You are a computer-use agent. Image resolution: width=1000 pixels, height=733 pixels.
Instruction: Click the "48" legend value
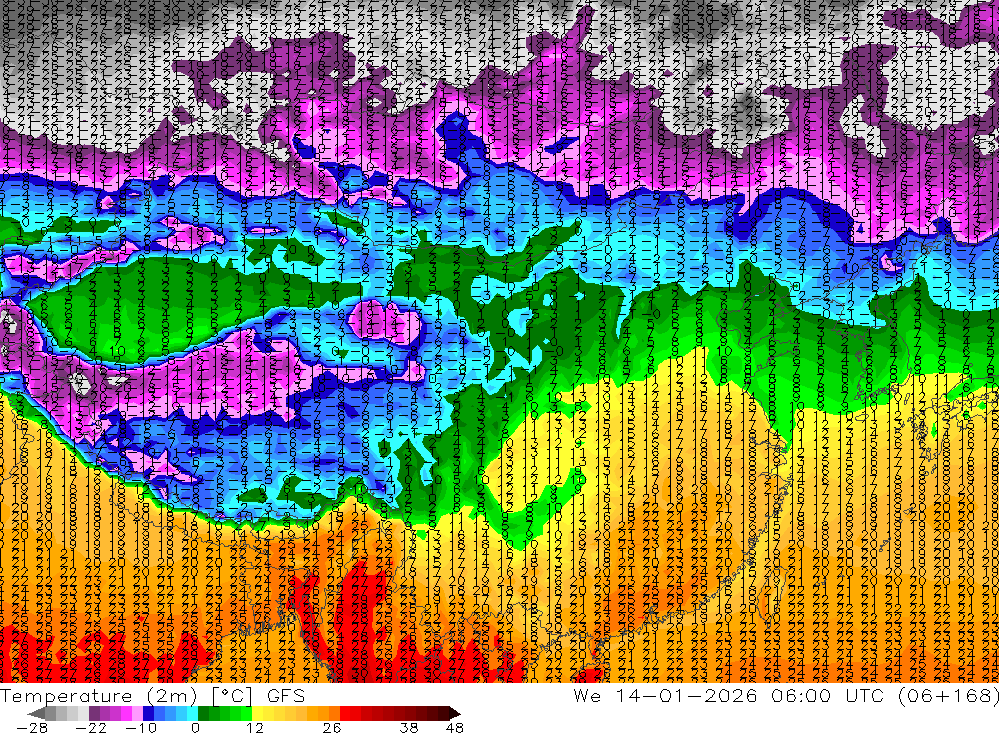click(x=454, y=728)
